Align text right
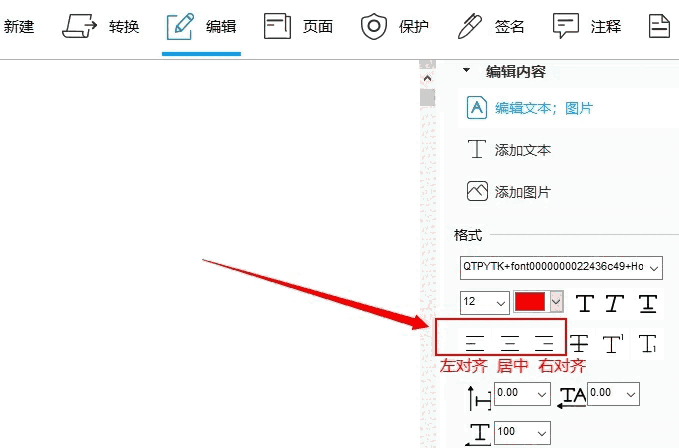This screenshot has height=448, width=679. [544, 343]
